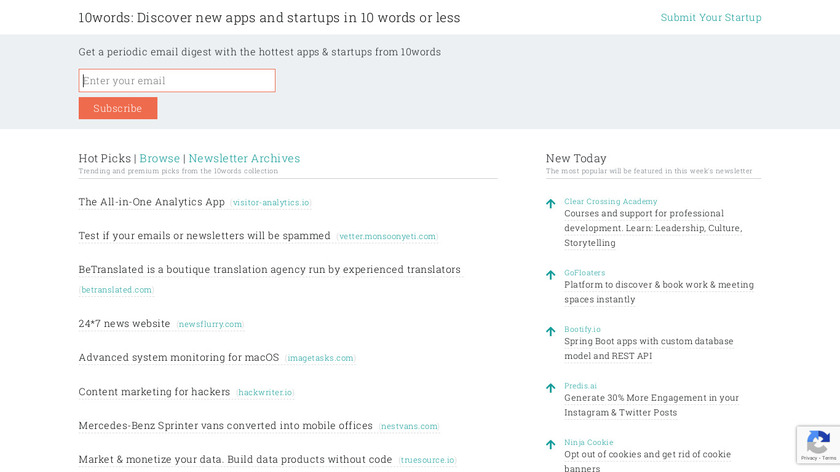Screen dimensions: 840x472
Task: Open Predis.ai title link
Action: click(580, 386)
